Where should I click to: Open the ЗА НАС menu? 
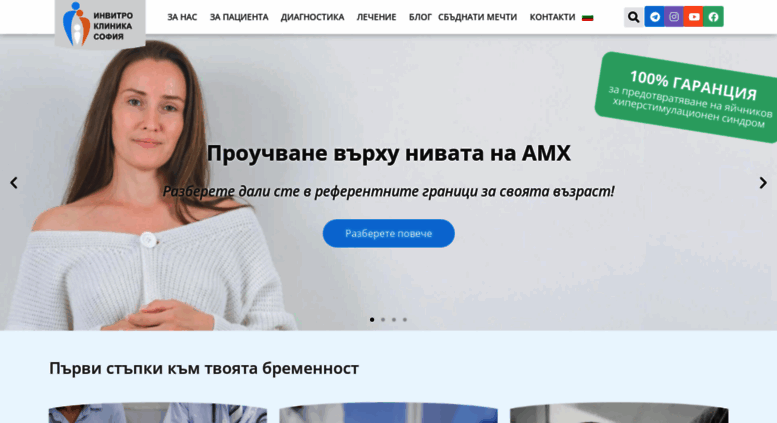coord(182,17)
